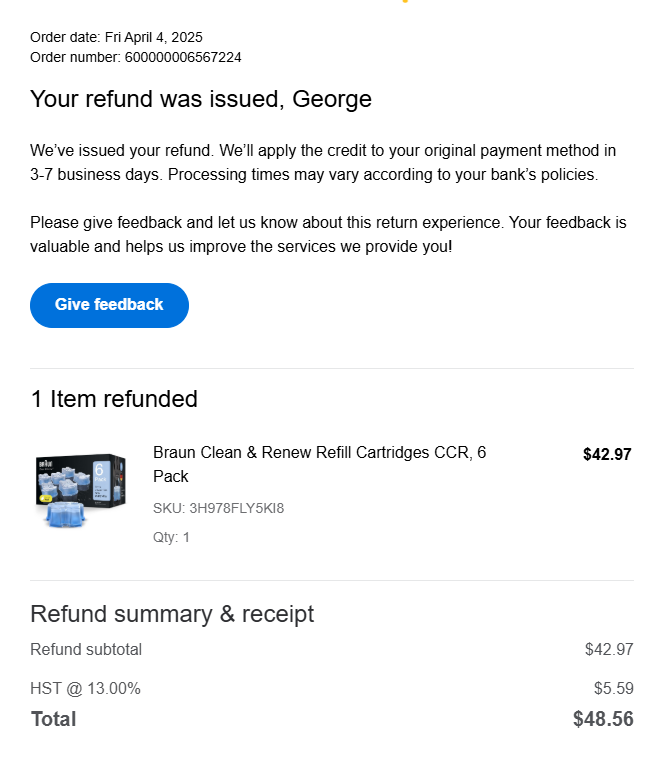Select the 'Your refund was issued, George' heading
The height and width of the screenshot is (757, 664).
click(201, 99)
